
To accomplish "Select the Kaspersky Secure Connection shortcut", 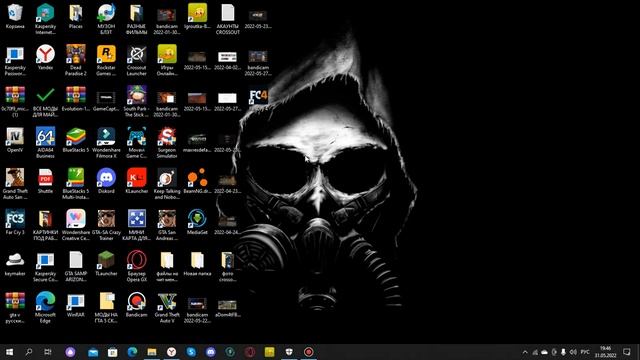I will (x=45, y=266).
